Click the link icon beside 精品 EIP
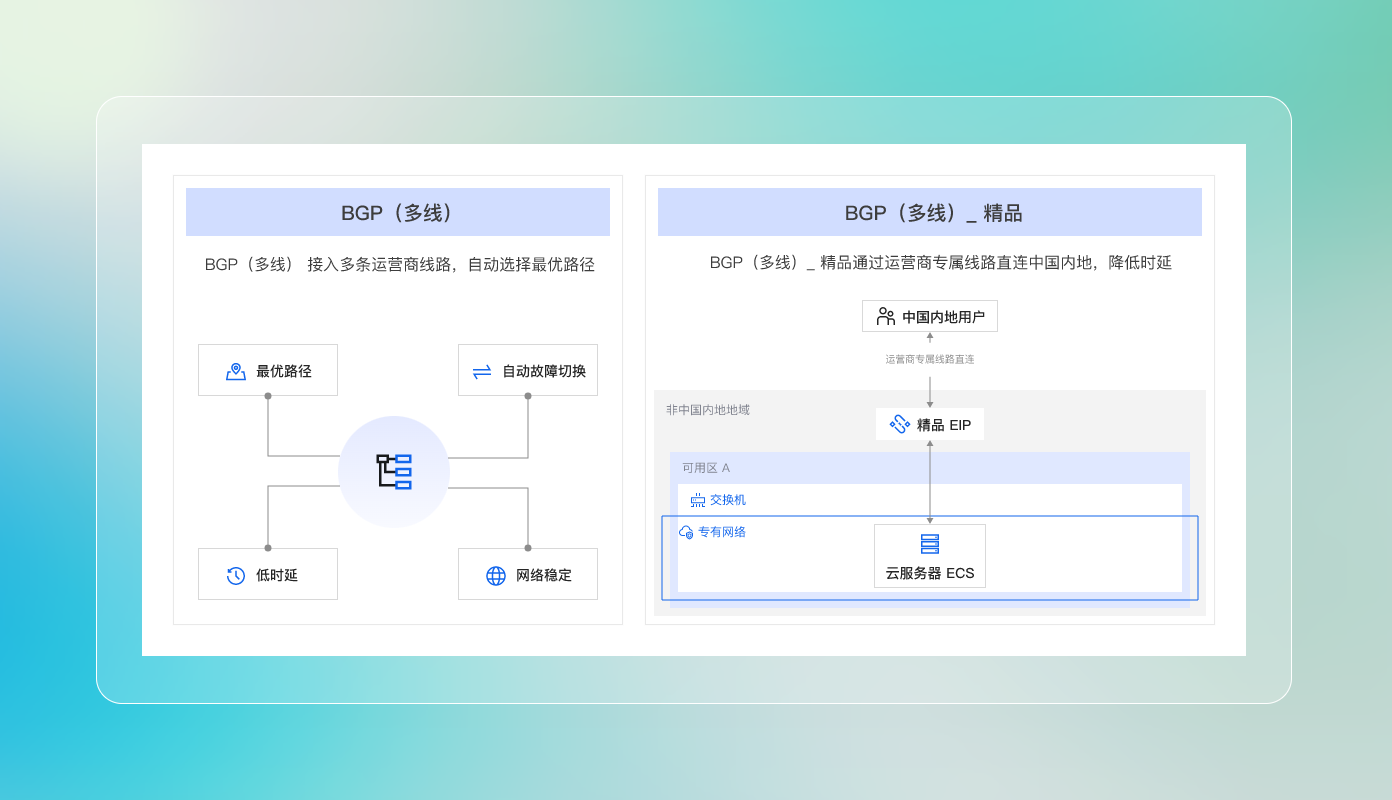This screenshot has height=800, width=1392. tap(900, 424)
